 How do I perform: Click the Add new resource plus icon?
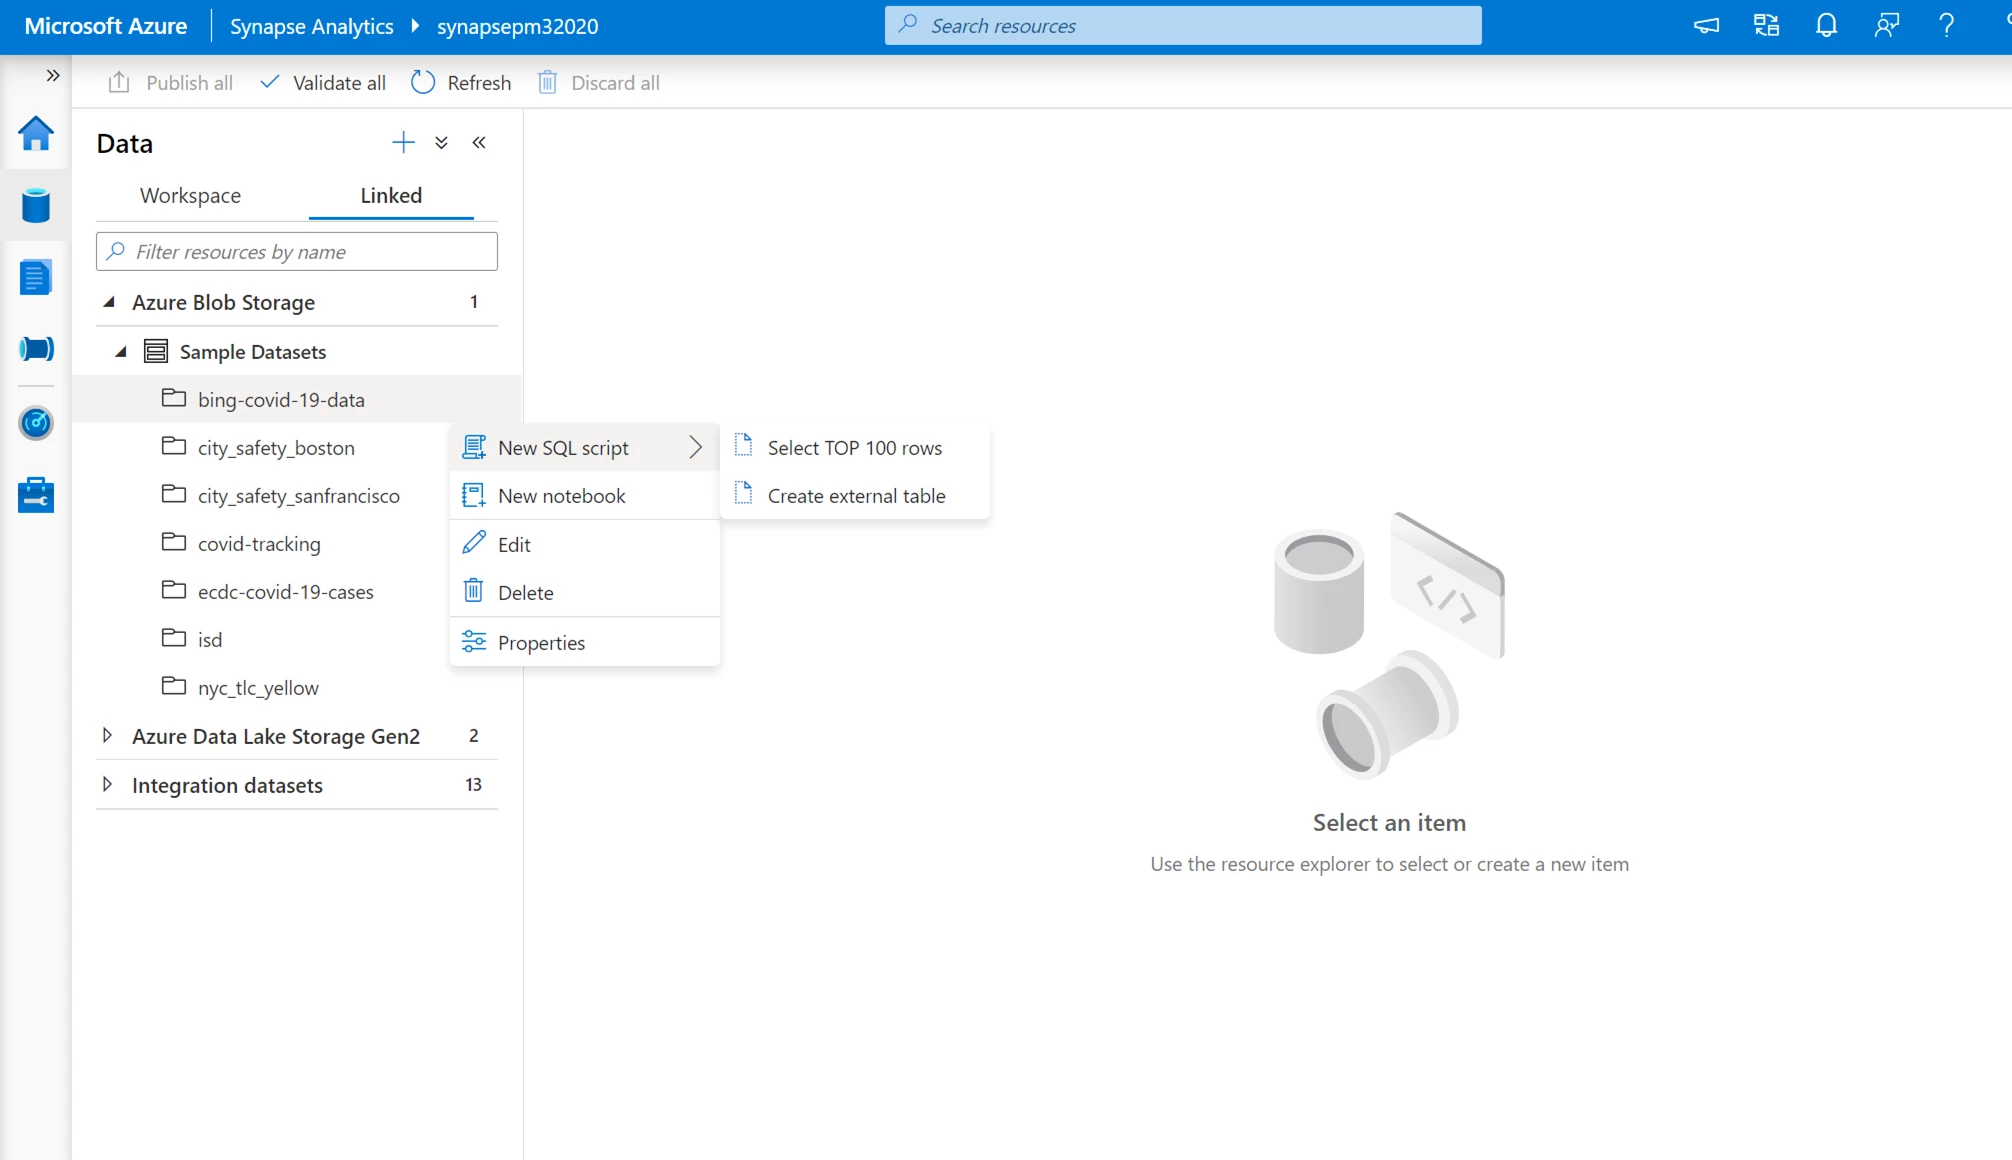pos(405,142)
